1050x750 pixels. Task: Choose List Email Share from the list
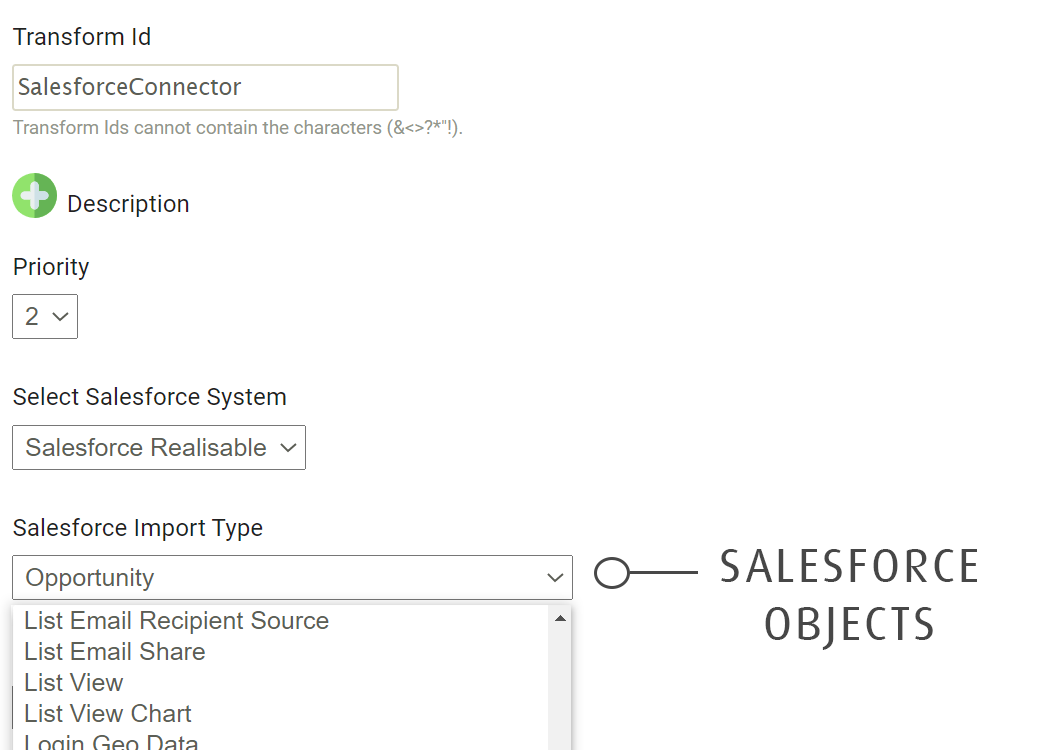coord(115,652)
